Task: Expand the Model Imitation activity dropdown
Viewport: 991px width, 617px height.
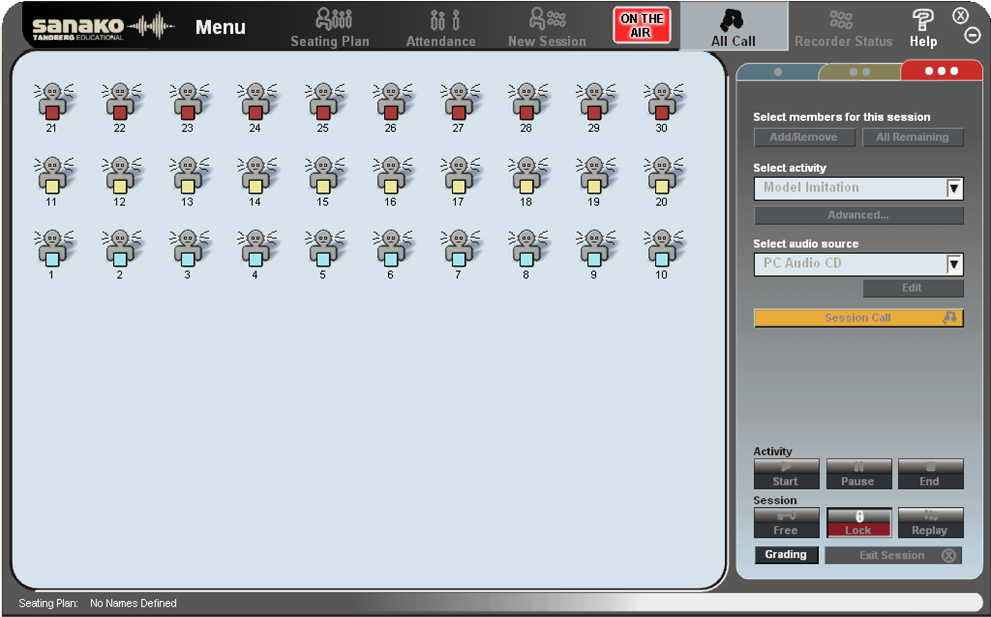Action: click(954, 188)
